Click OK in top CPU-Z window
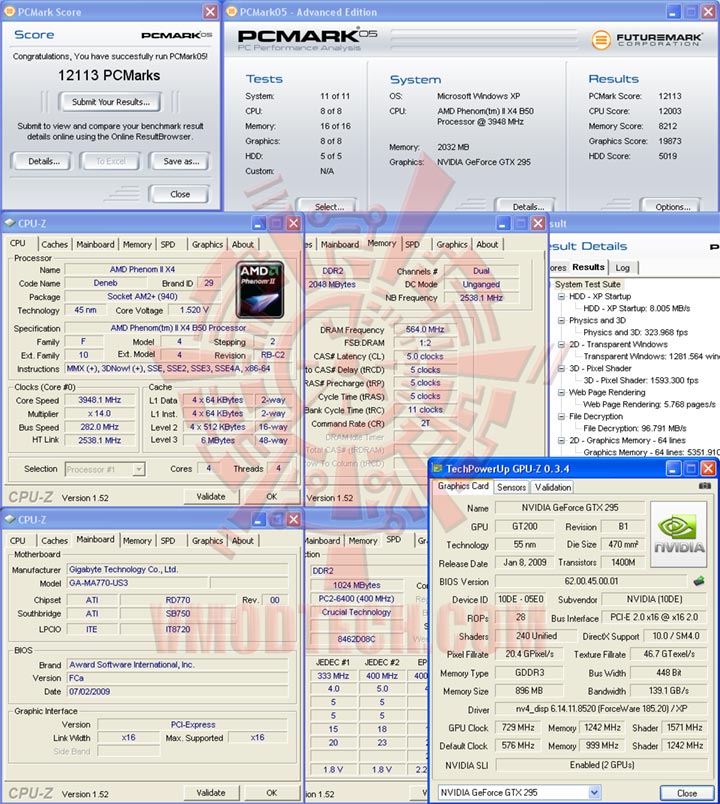The width and height of the screenshot is (720, 804). pyautogui.click(x=271, y=496)
